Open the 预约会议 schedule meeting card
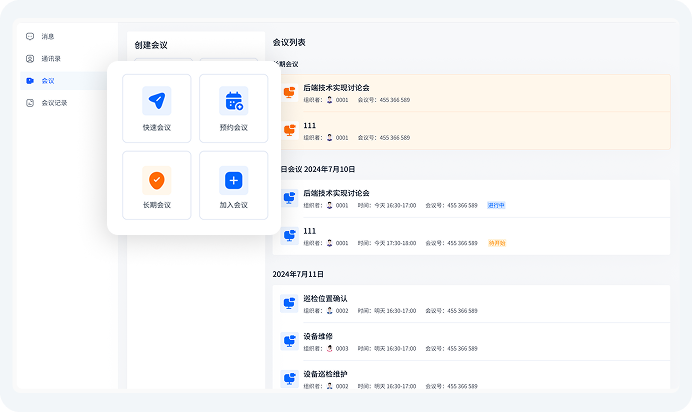 (233, 109)
